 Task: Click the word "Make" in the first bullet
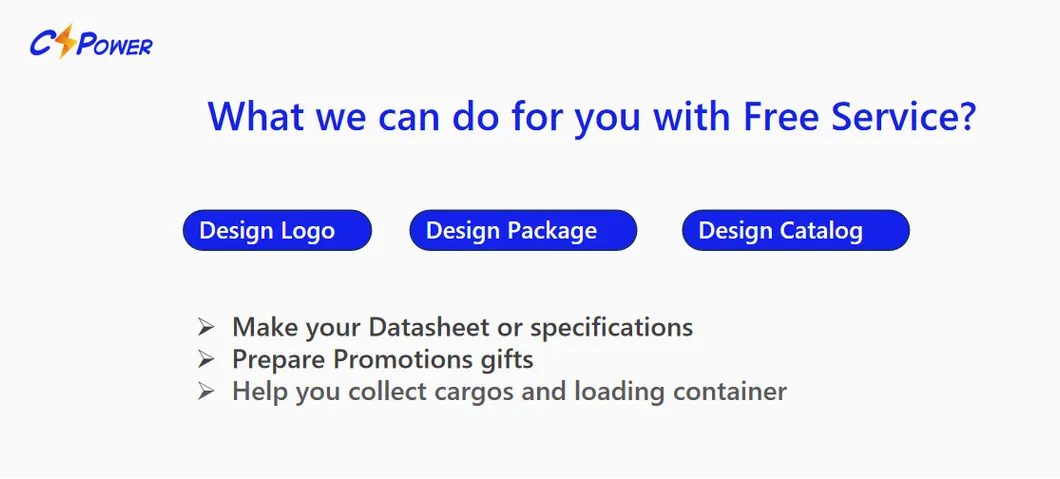click(x=262, y=327)
